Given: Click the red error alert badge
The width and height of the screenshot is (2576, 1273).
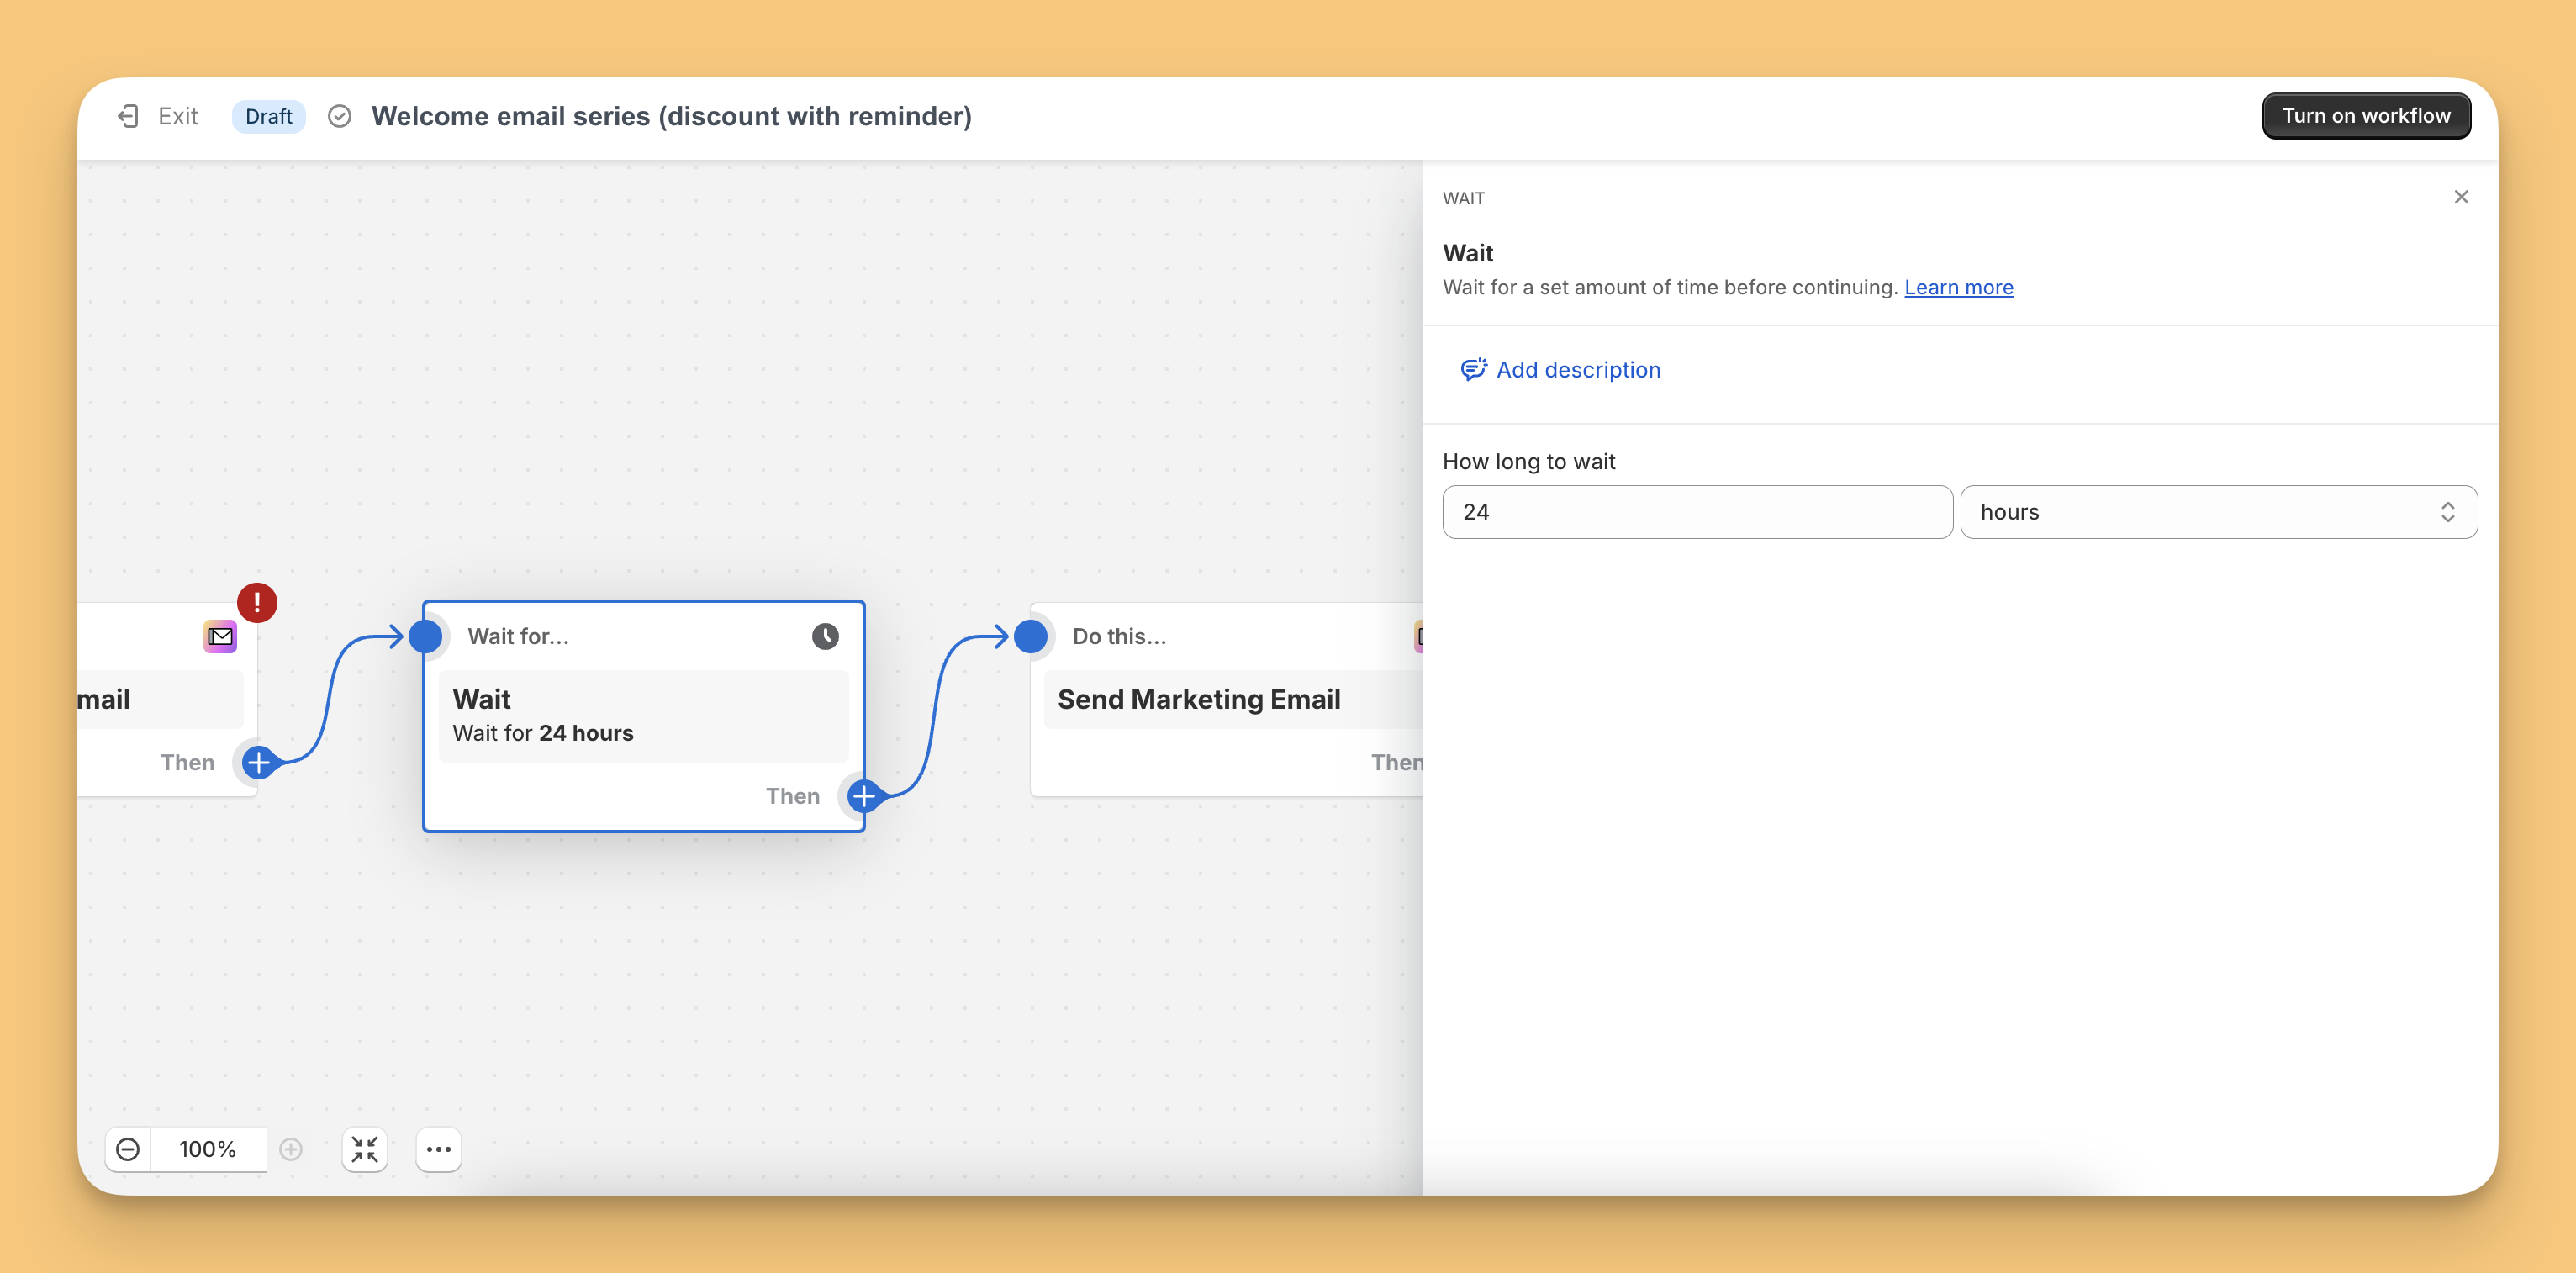Looking at the screenshot, I should [x=257, y=602].
